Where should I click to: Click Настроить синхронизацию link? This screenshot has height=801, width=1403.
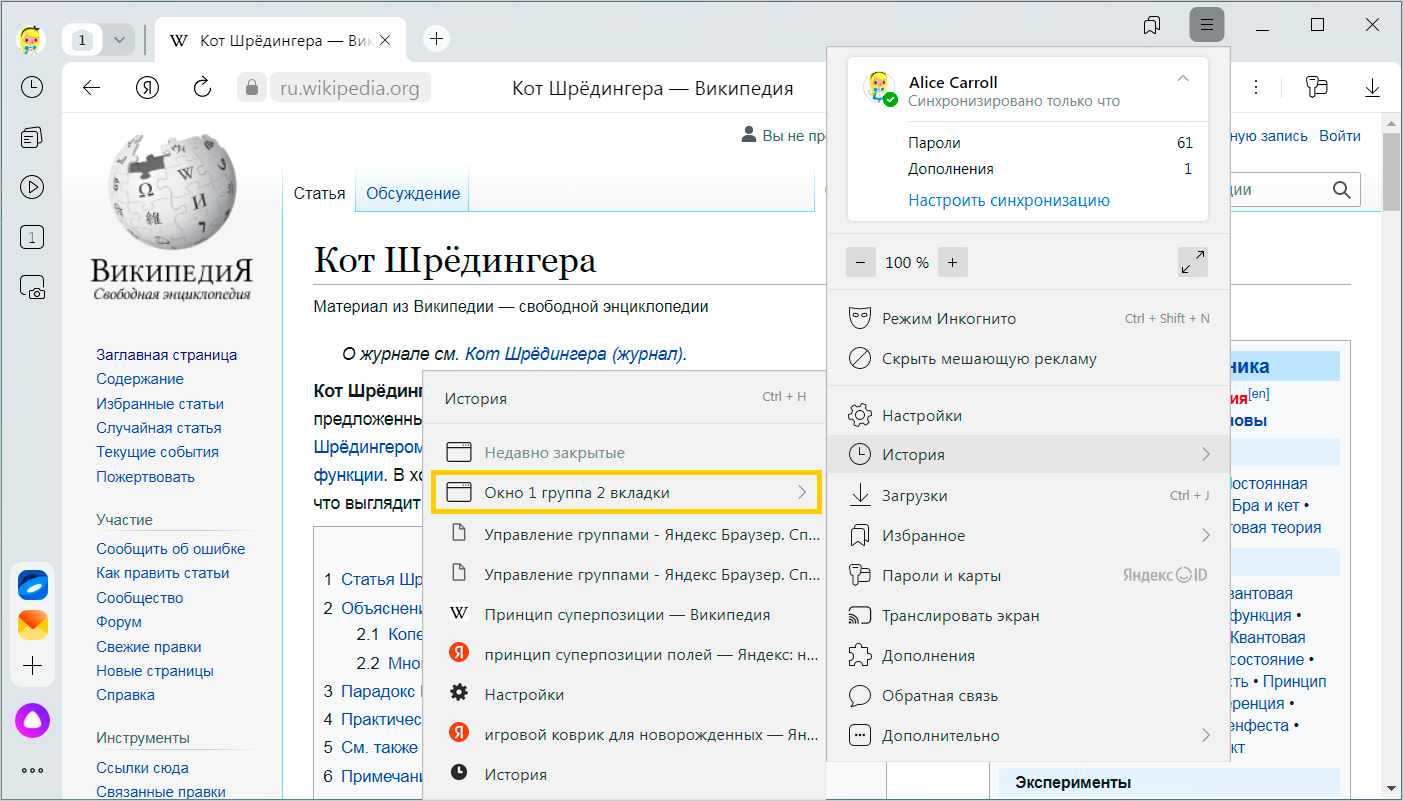coord(1008,200)
